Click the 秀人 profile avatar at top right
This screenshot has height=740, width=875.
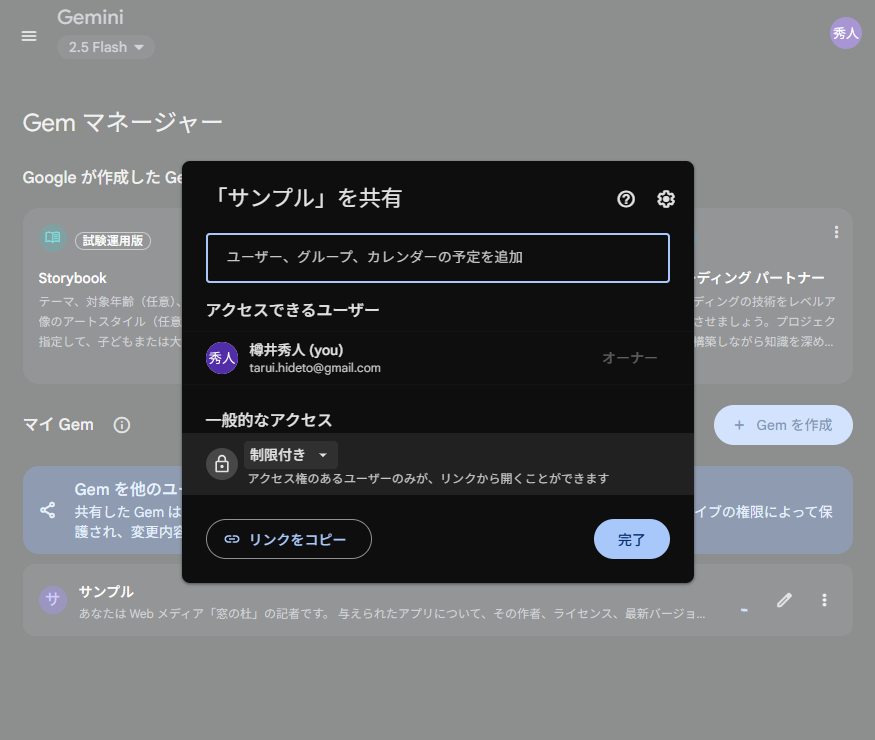[845, 33]
